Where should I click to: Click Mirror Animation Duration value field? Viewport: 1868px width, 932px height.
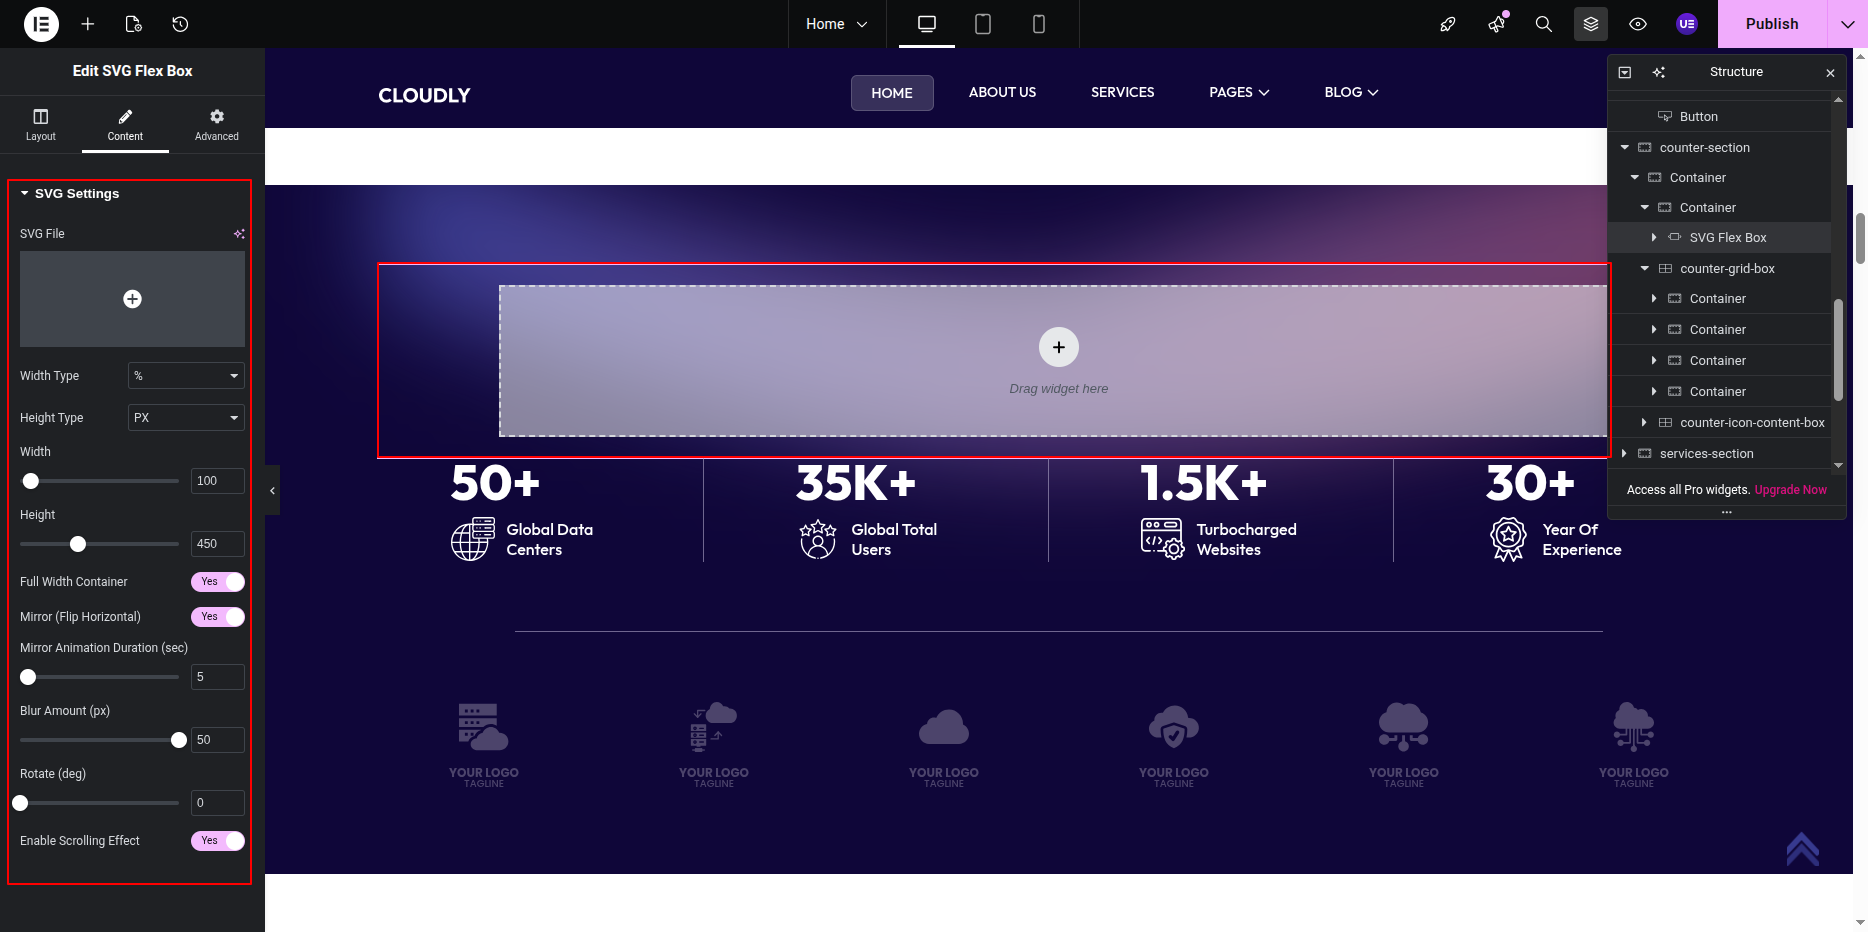coord(217,677)
